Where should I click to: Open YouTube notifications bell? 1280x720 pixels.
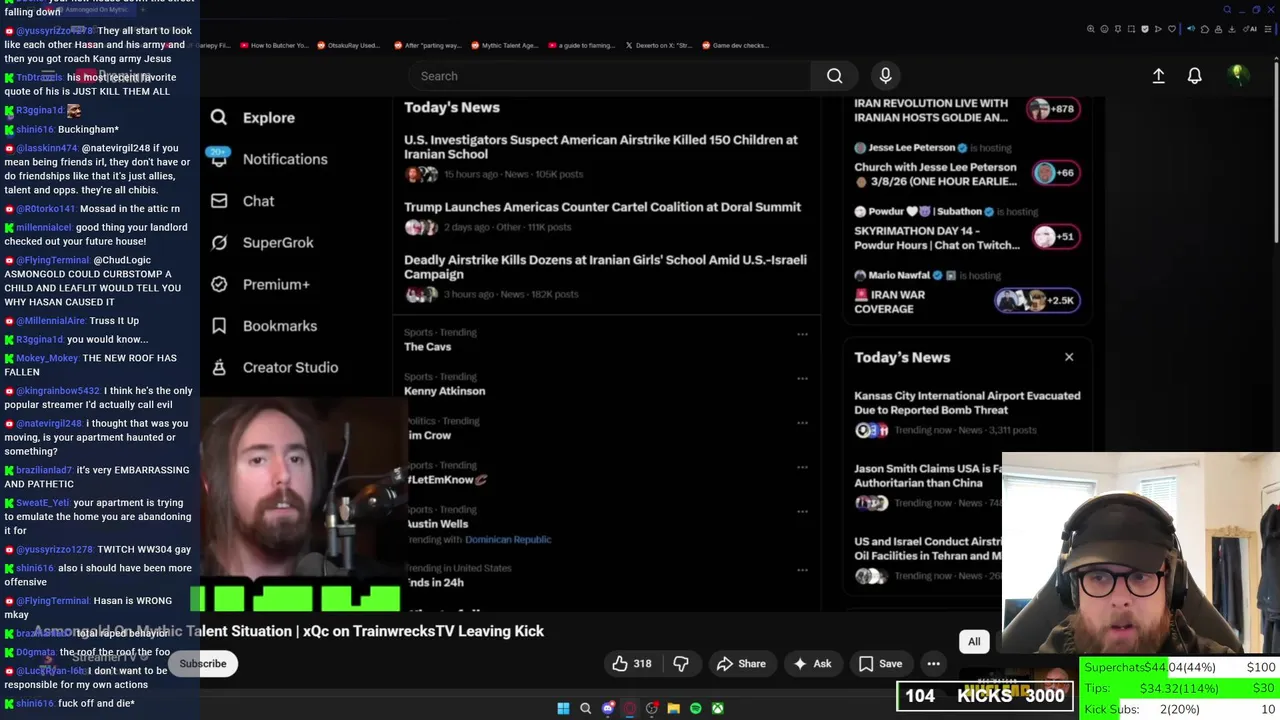pos(1194,76)
